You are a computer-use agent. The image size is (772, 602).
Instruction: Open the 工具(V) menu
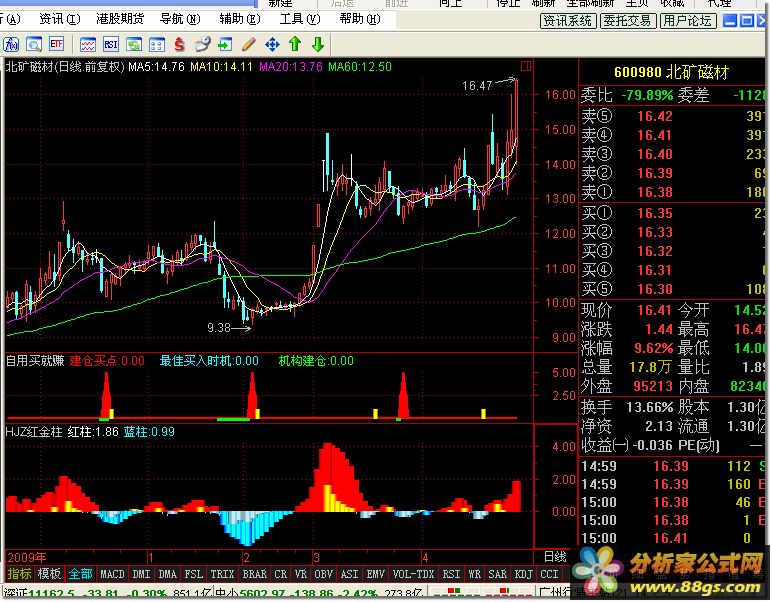300,19
